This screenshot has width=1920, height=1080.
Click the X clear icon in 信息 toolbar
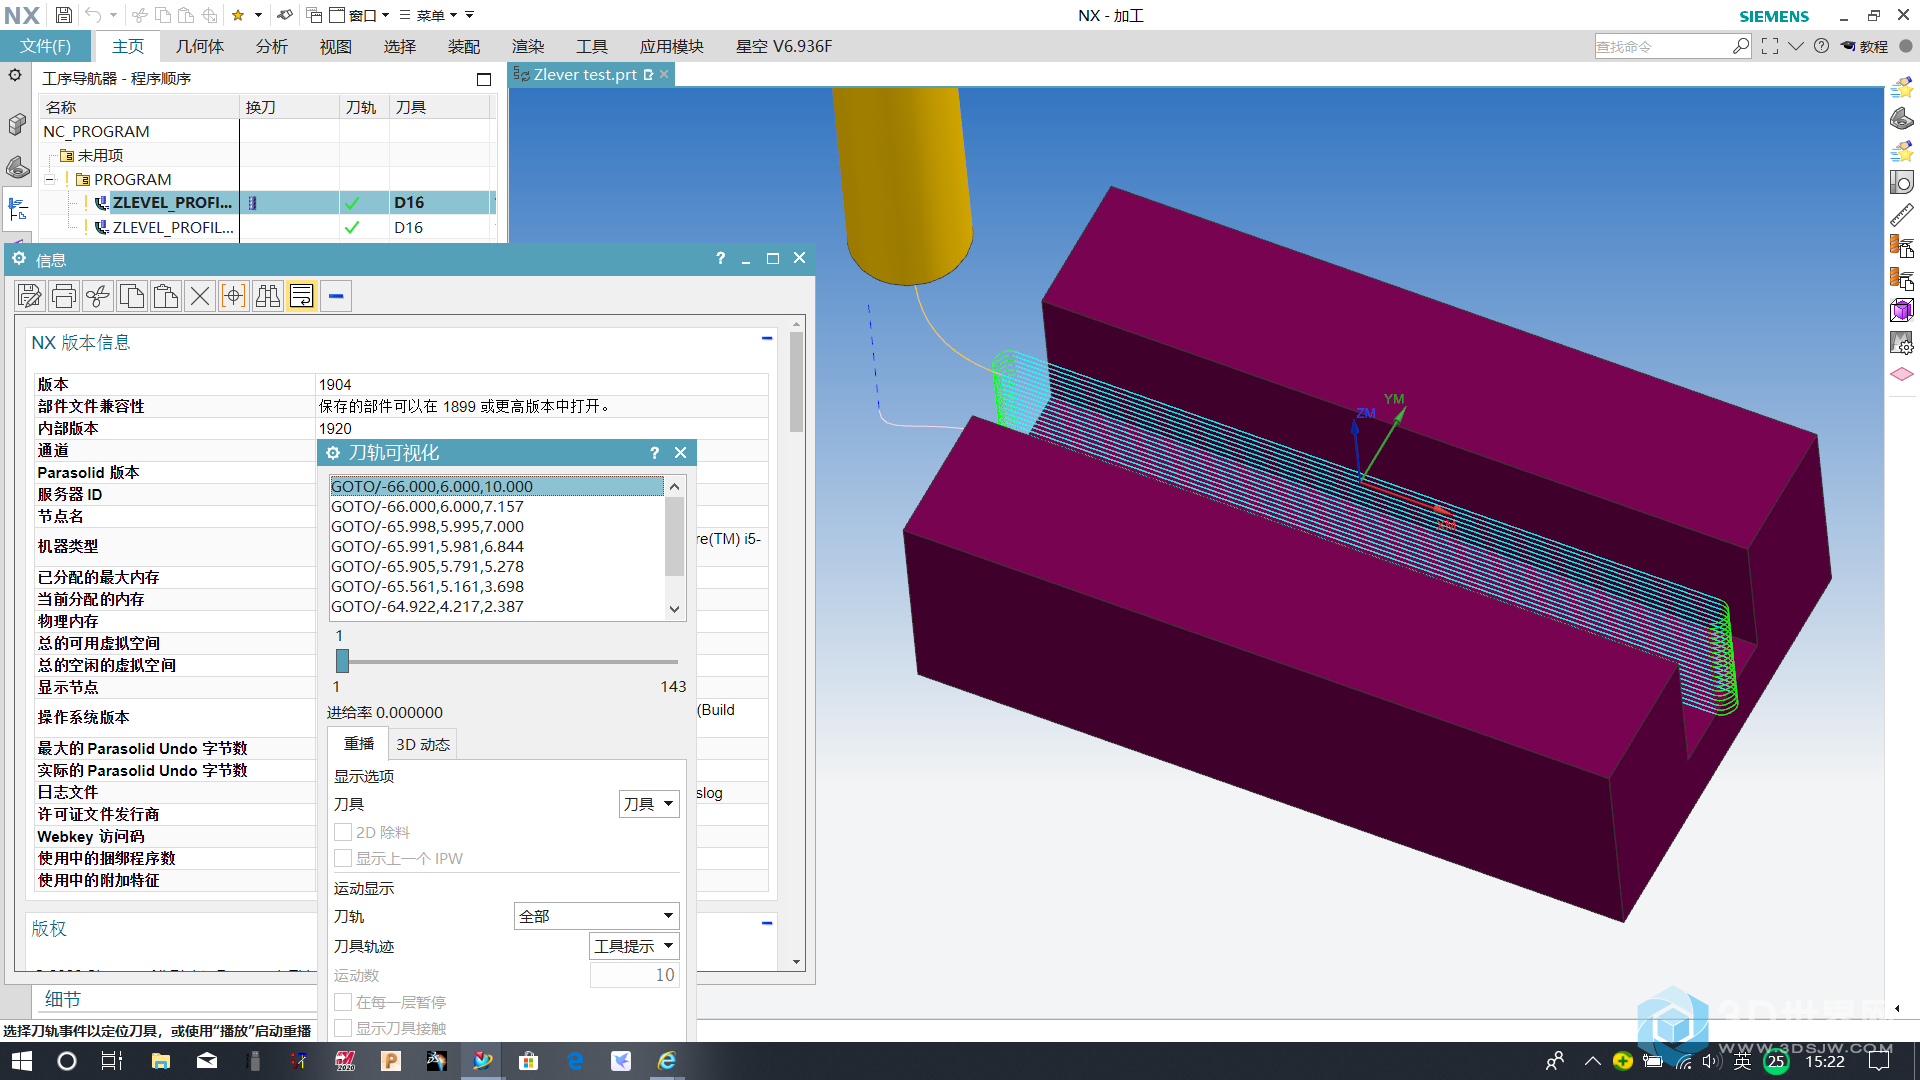200,296
